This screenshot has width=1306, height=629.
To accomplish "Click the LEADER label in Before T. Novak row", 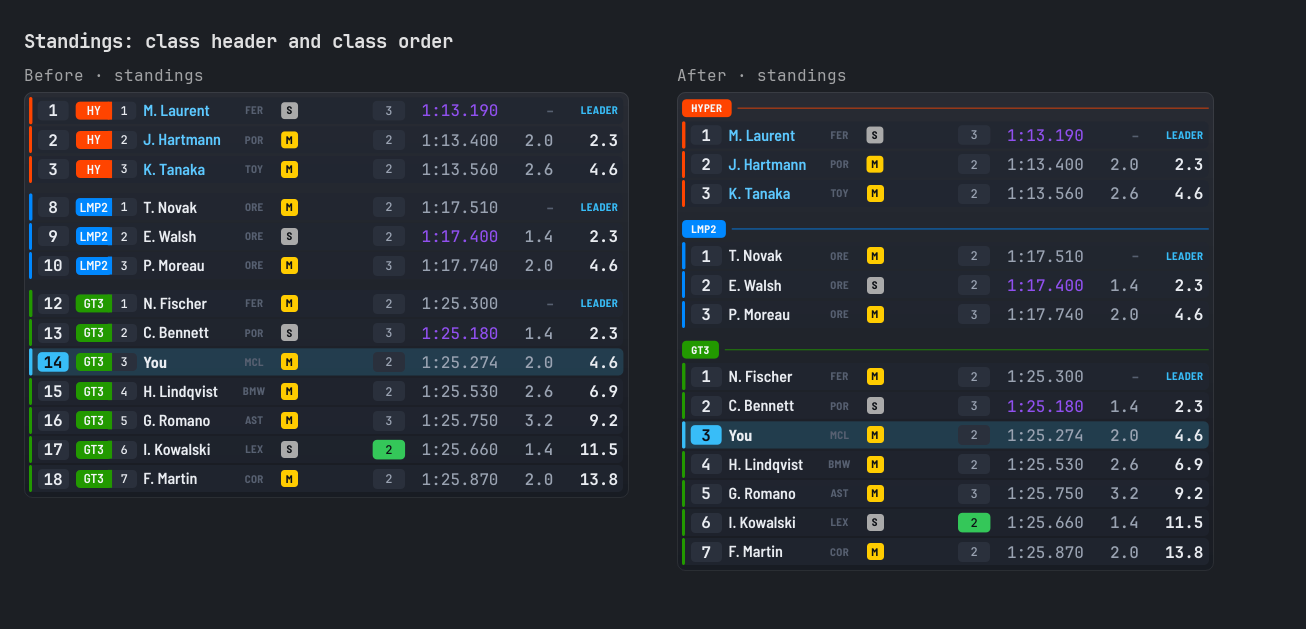I will click(x=599, y=208).
